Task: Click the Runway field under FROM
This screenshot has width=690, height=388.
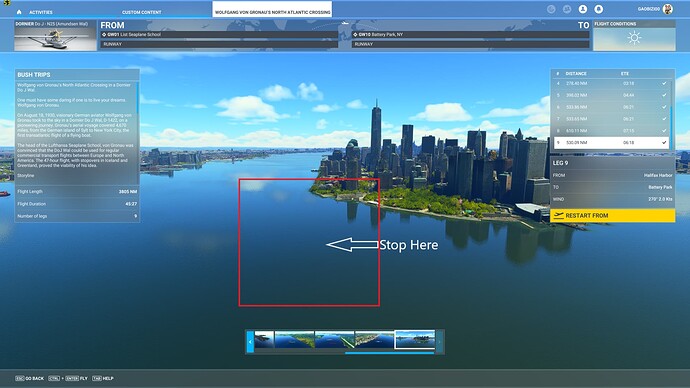Action: point(219,44)
